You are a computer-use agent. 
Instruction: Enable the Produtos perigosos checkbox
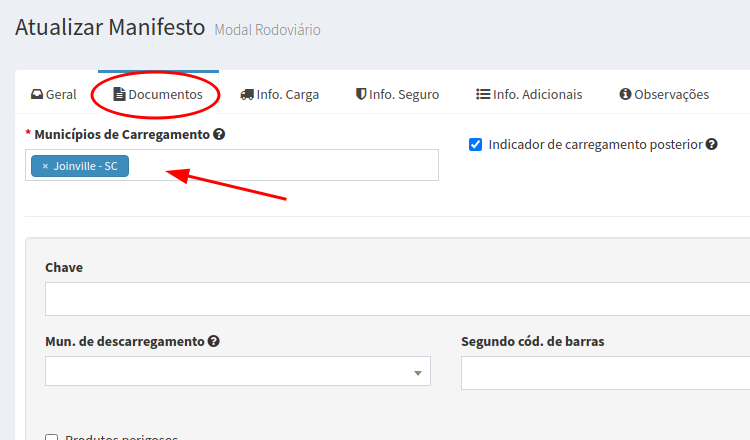52,438
